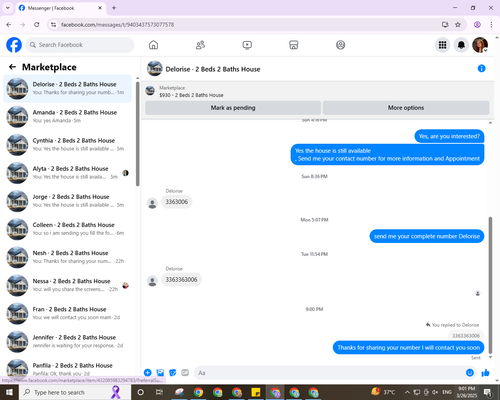Open Jennifer's conversation
This screenshot has height=400, width=500.
[67, 341]
